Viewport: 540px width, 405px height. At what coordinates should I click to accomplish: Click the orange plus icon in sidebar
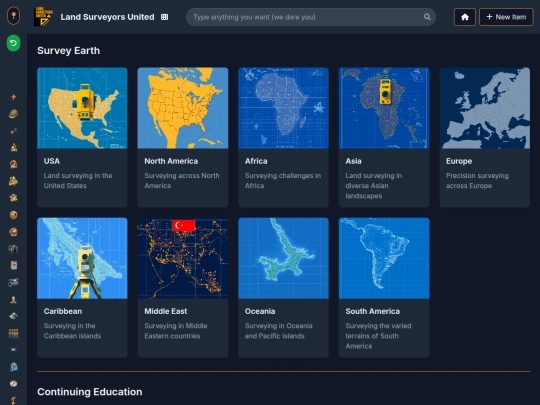pos(13,97)
